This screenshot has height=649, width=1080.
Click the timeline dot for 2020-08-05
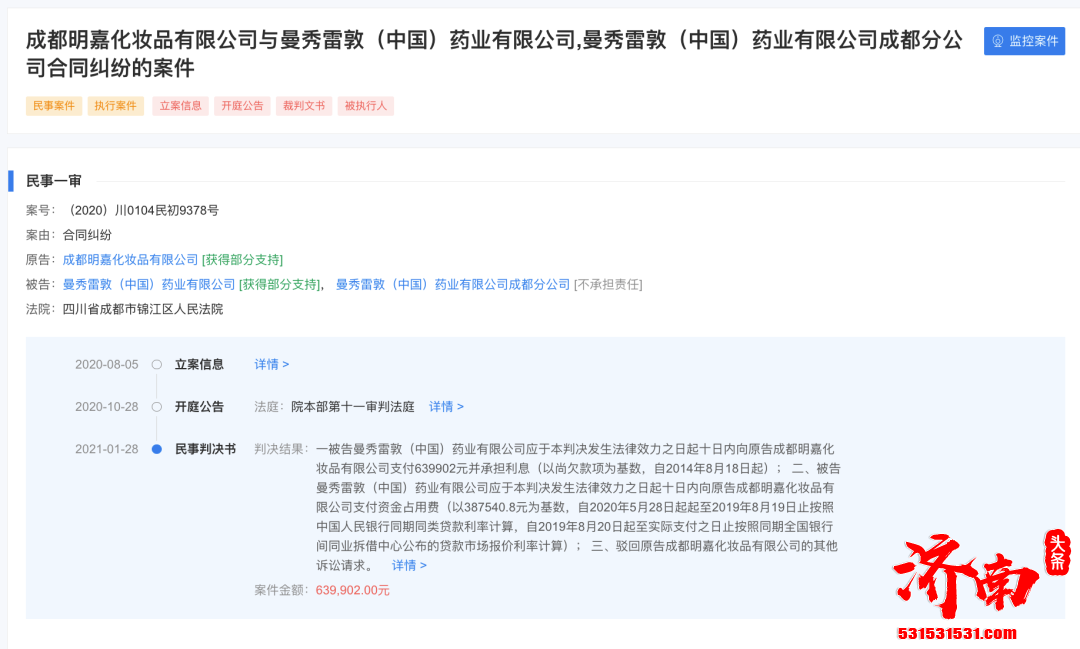pos(157,364)
